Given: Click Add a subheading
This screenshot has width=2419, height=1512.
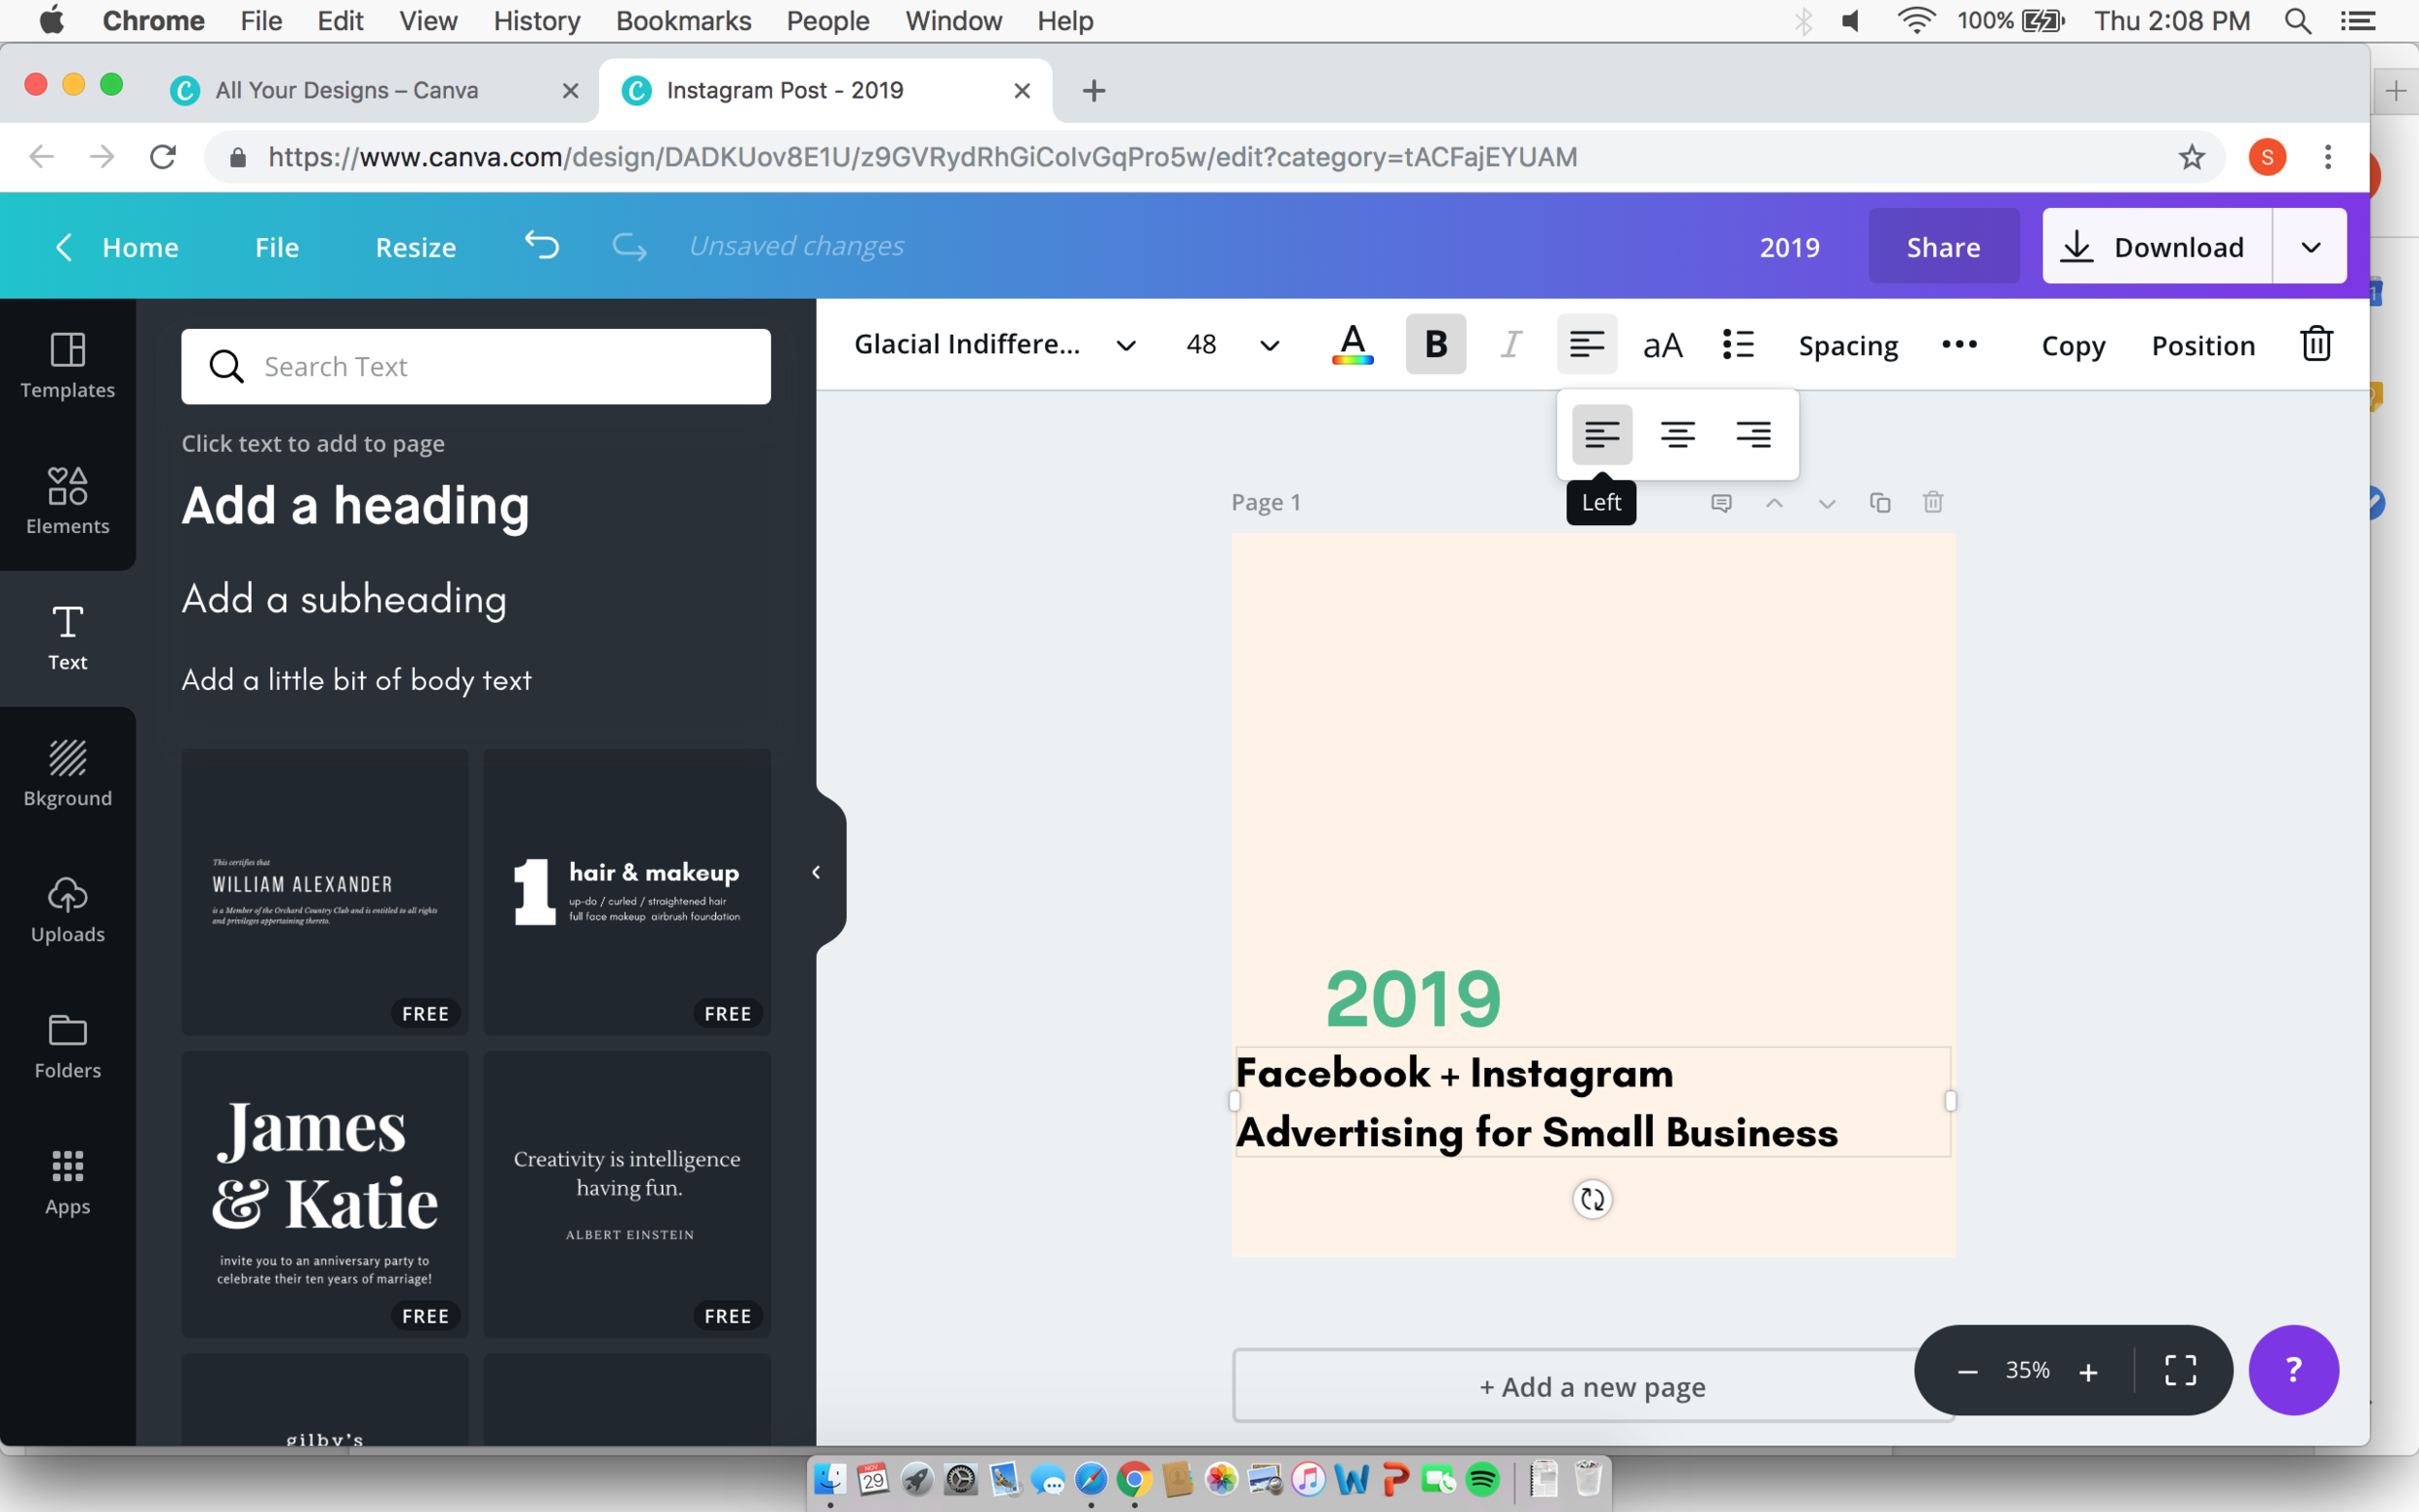Looking at the screenshot, I should pyautogui.click(x=344, y=598).
